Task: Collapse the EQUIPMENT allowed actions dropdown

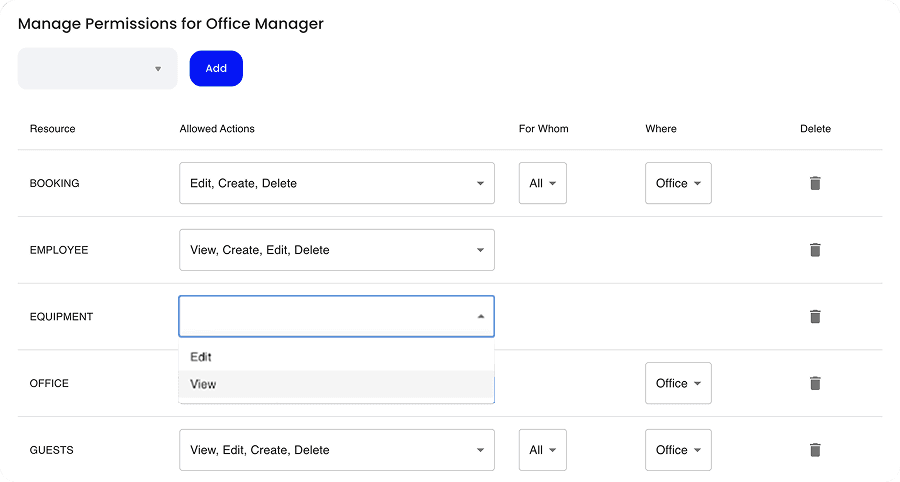Action: point(337,316)
